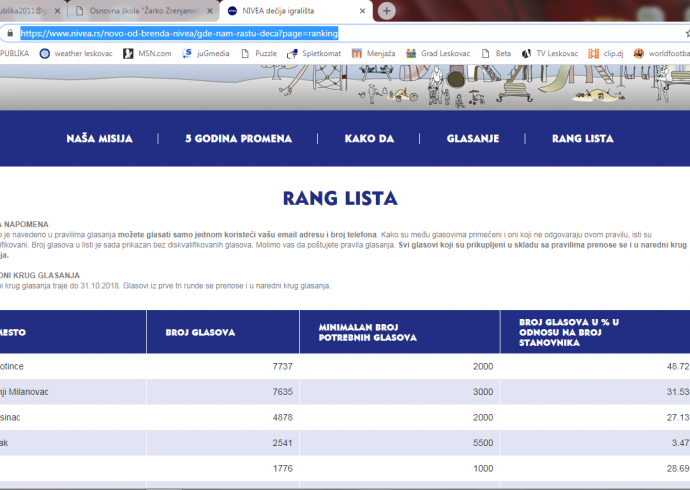This screenshot has height=490, width=690.
Task: Select the NIVEA dečja igrališta tab
Action: tap(296, 11)
